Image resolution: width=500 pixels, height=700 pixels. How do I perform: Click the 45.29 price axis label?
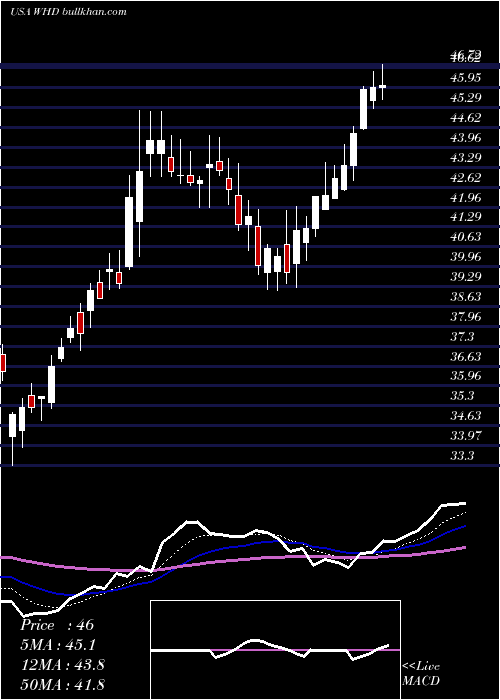(466, 98)
